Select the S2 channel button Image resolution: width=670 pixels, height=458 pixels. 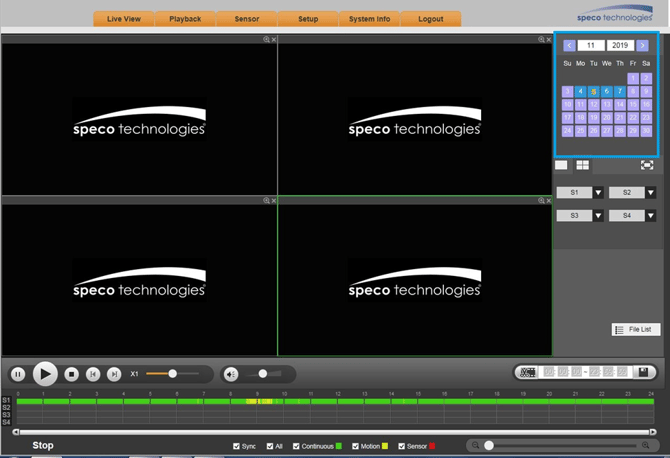[626, 193]
